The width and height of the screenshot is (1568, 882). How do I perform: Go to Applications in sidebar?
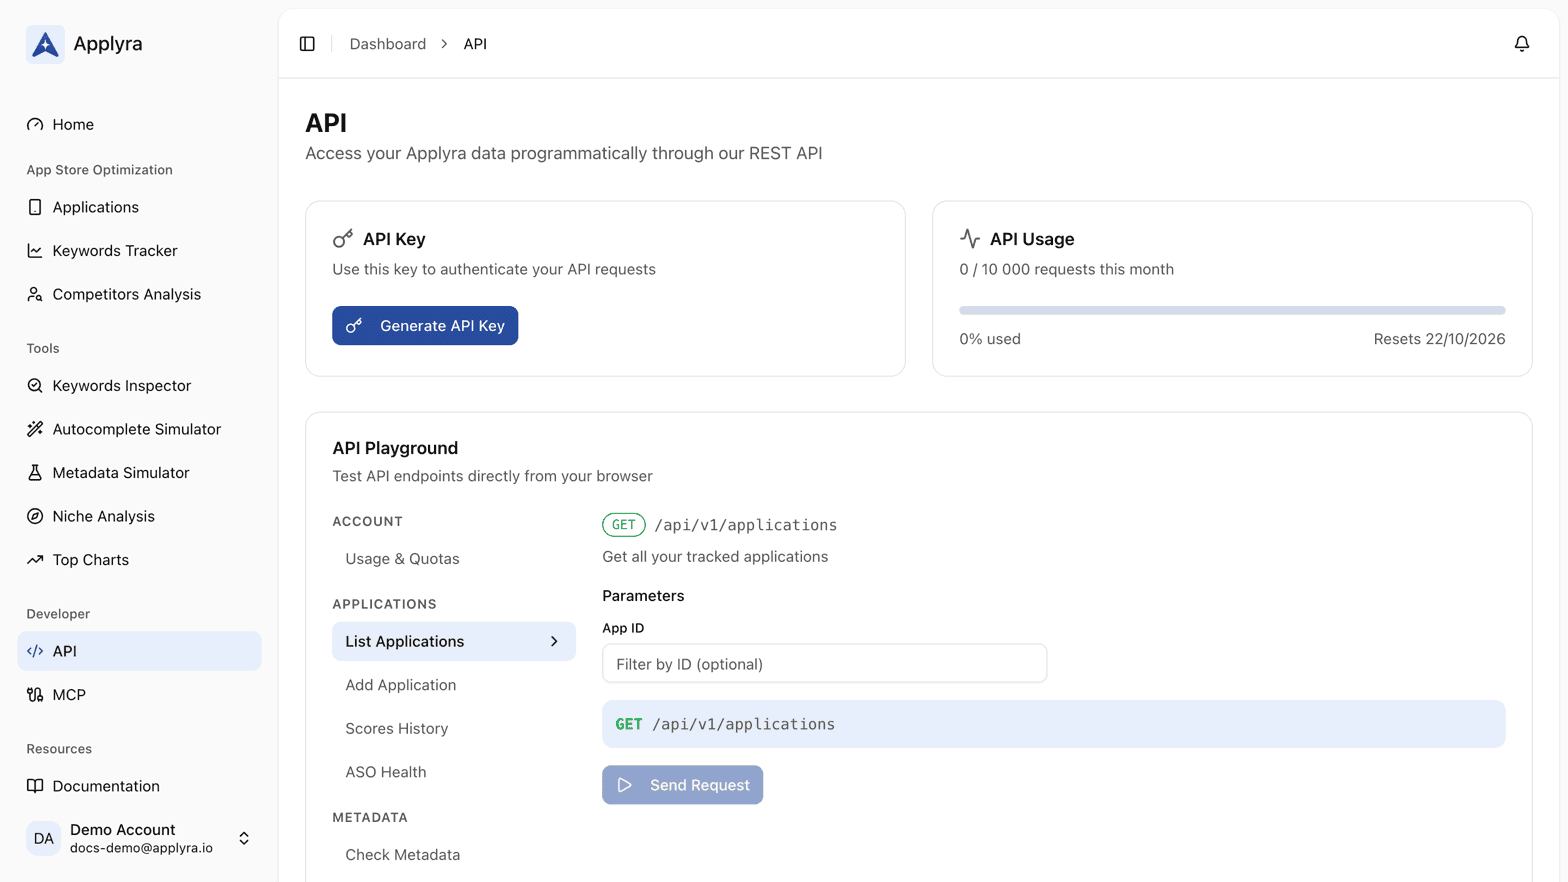140,207
